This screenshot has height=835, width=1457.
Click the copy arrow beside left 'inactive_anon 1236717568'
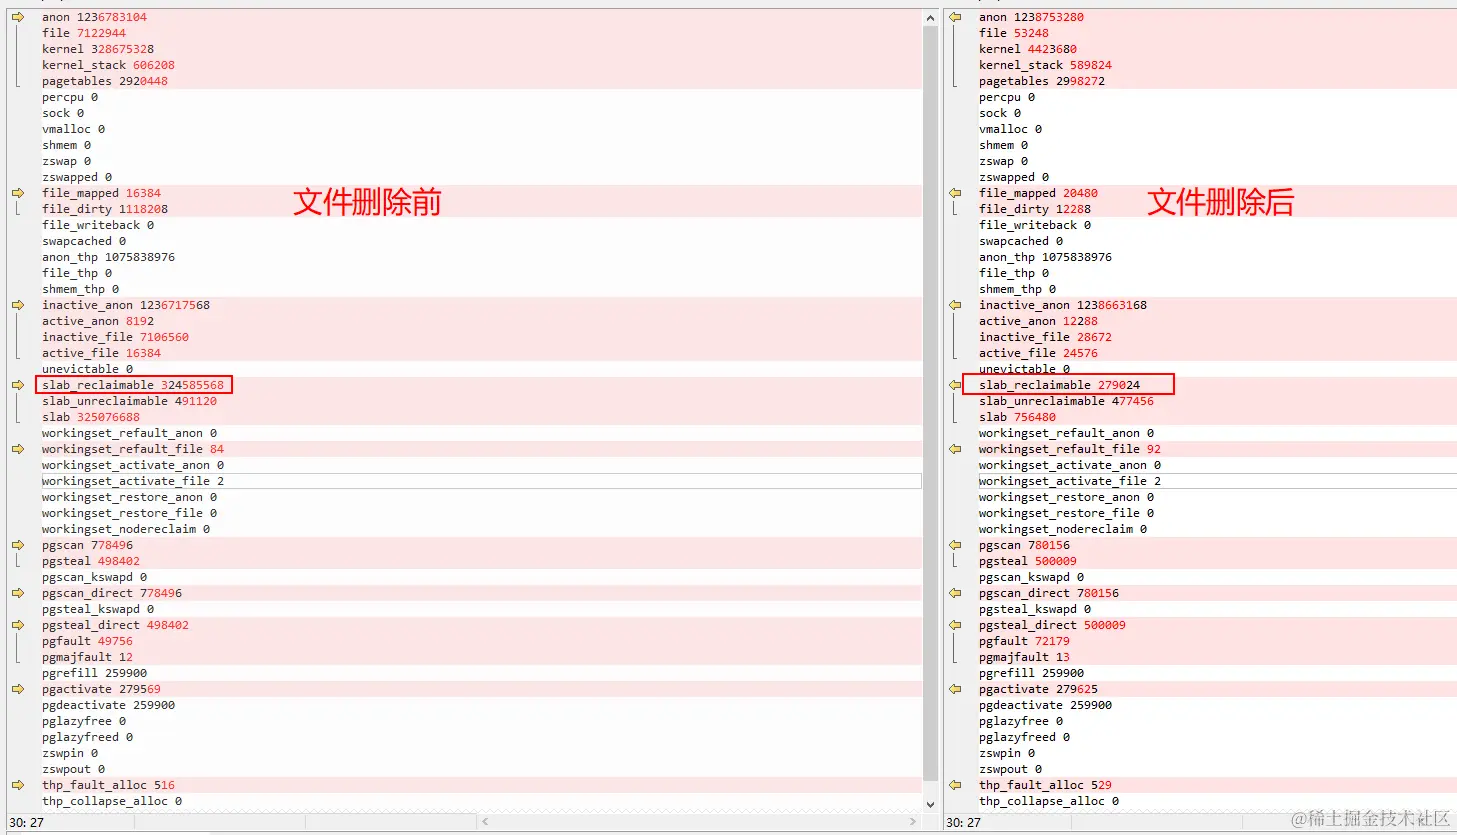click(18, 305)
